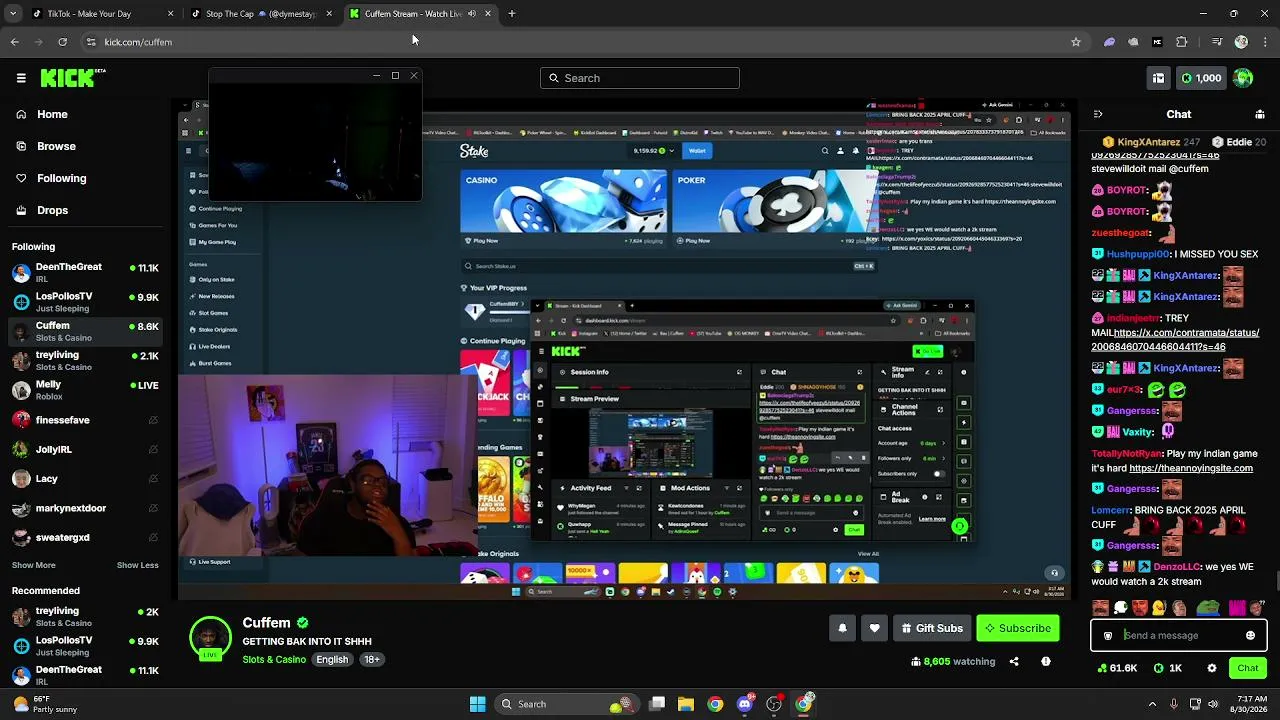Screen dimensions: 1280x720
Task: Go back to the previous page
Action: pos(15,42)
